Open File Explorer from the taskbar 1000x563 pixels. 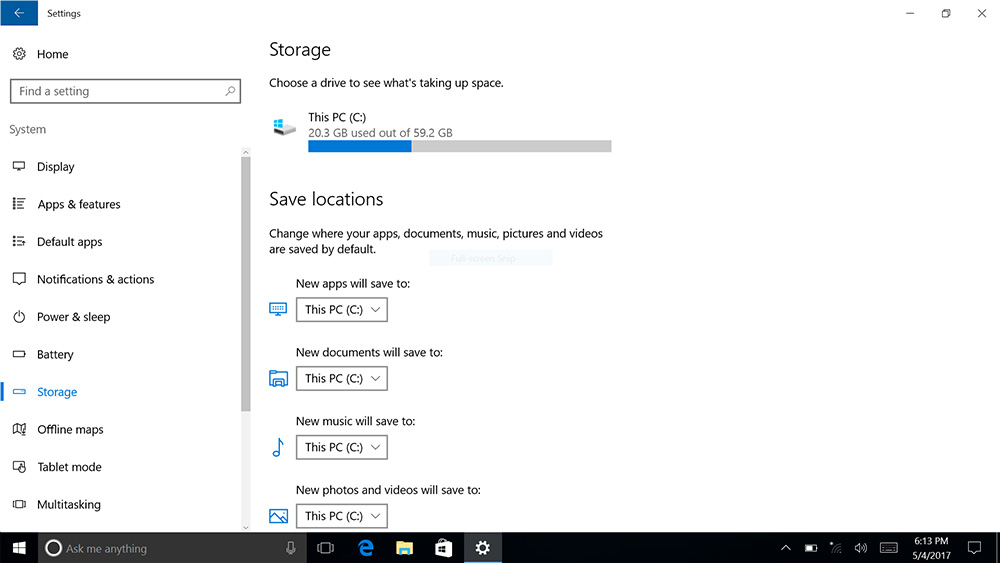coord(404,548)
